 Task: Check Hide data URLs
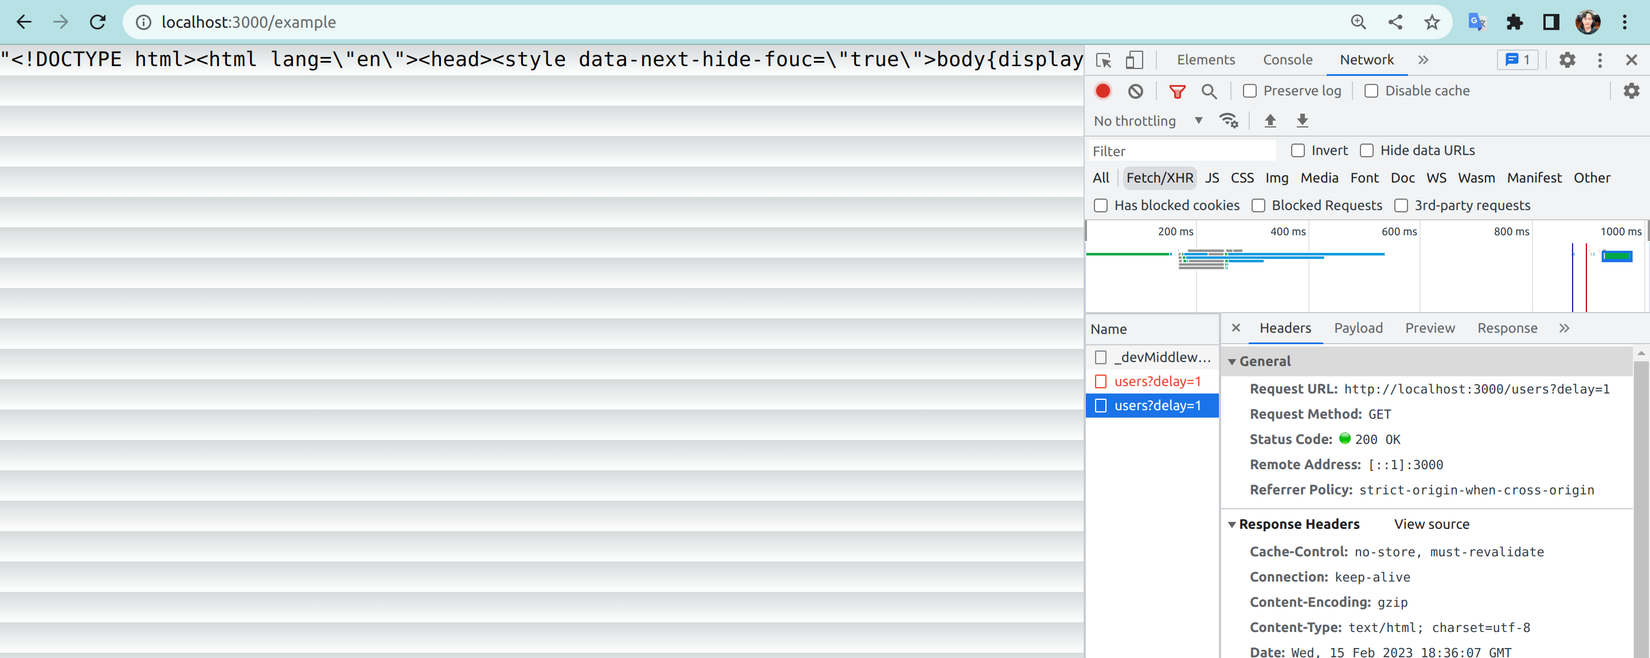[1367, 151]
